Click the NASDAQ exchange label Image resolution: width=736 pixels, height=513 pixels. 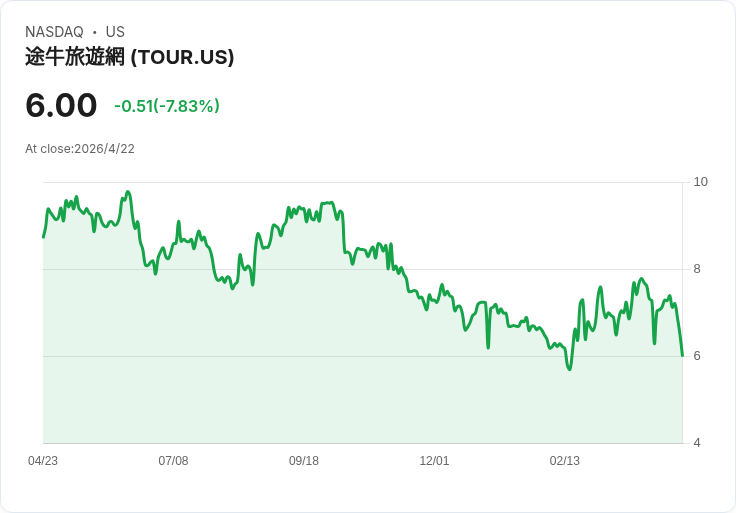click(x=54, y=32)
